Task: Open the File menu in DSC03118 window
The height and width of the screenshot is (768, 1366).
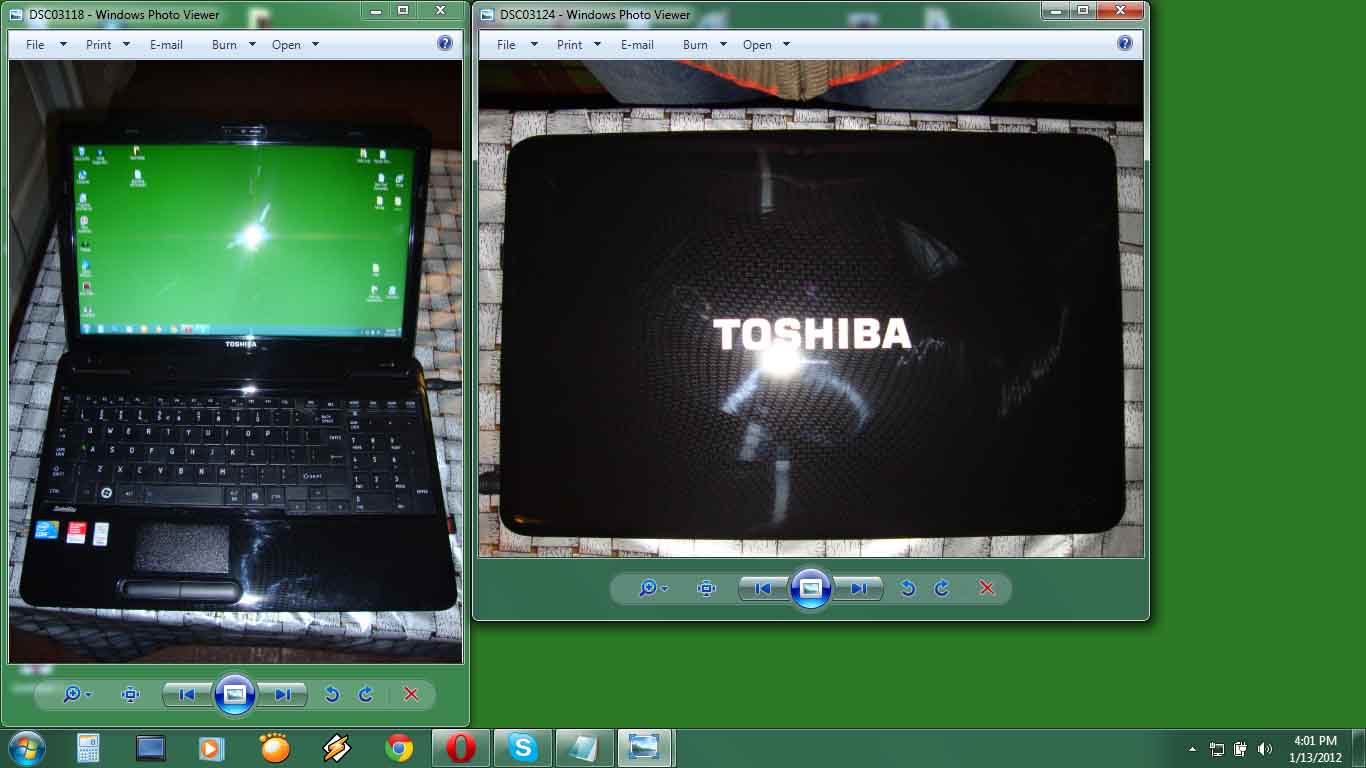Action: [x=46, y=44]
